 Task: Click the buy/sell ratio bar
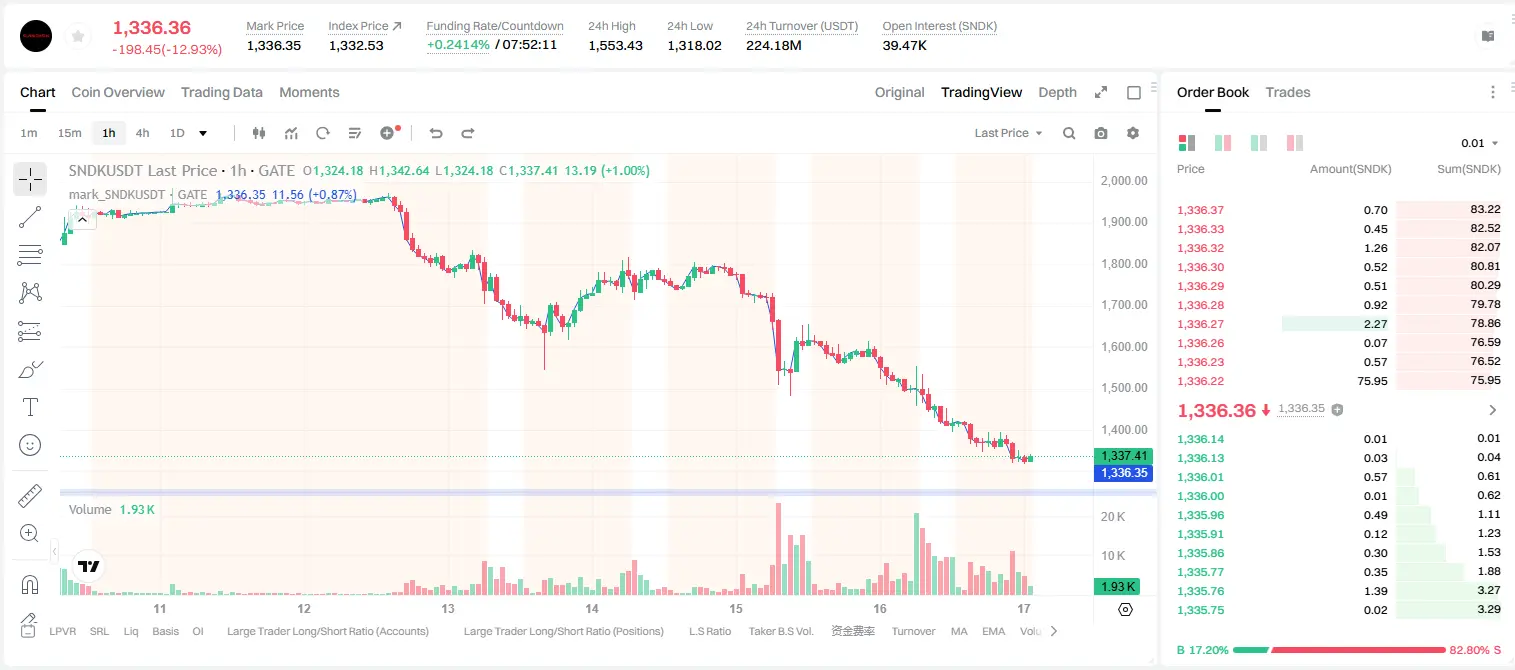(x=1340, y=650)
